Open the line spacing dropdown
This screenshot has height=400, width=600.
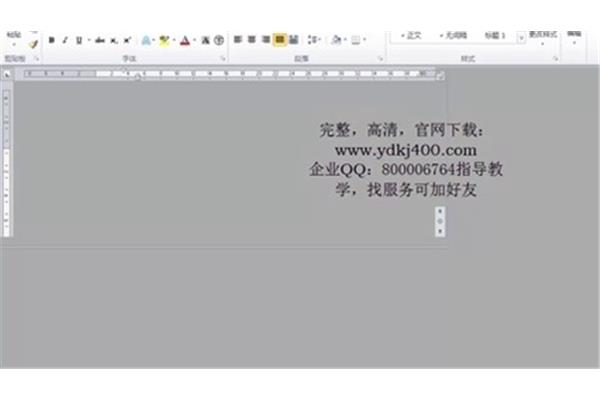coord(314,40)
